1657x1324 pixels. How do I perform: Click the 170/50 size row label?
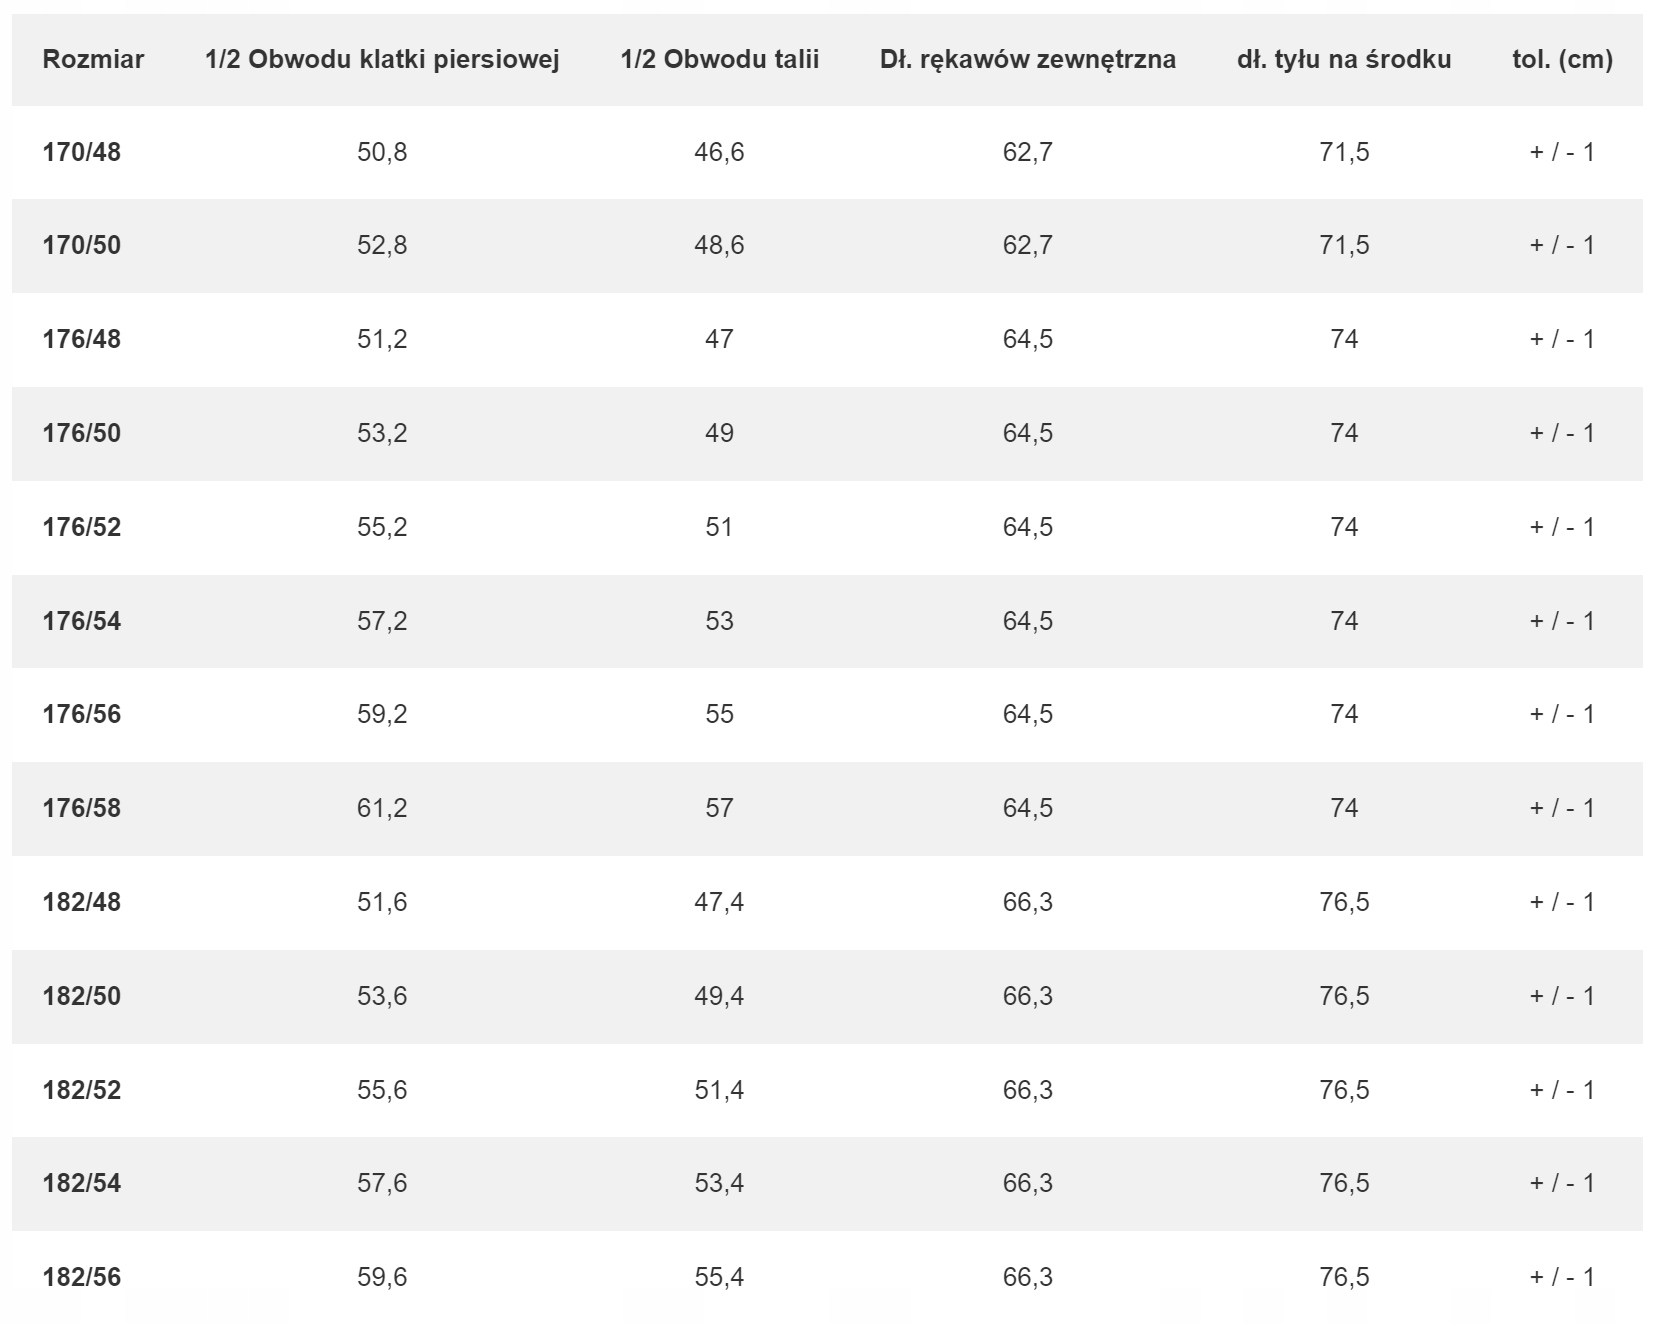[82, 245]
